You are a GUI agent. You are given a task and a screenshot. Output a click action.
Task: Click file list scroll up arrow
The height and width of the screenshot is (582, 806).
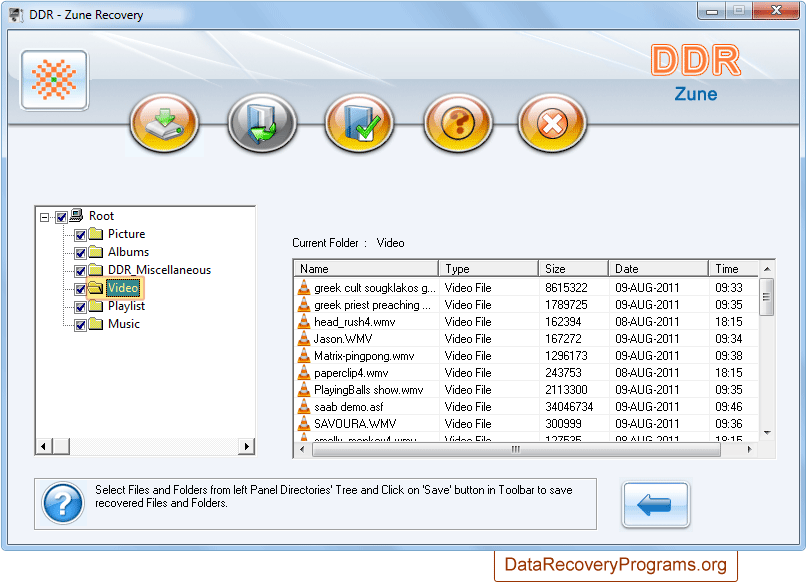[x=766, y=269]
